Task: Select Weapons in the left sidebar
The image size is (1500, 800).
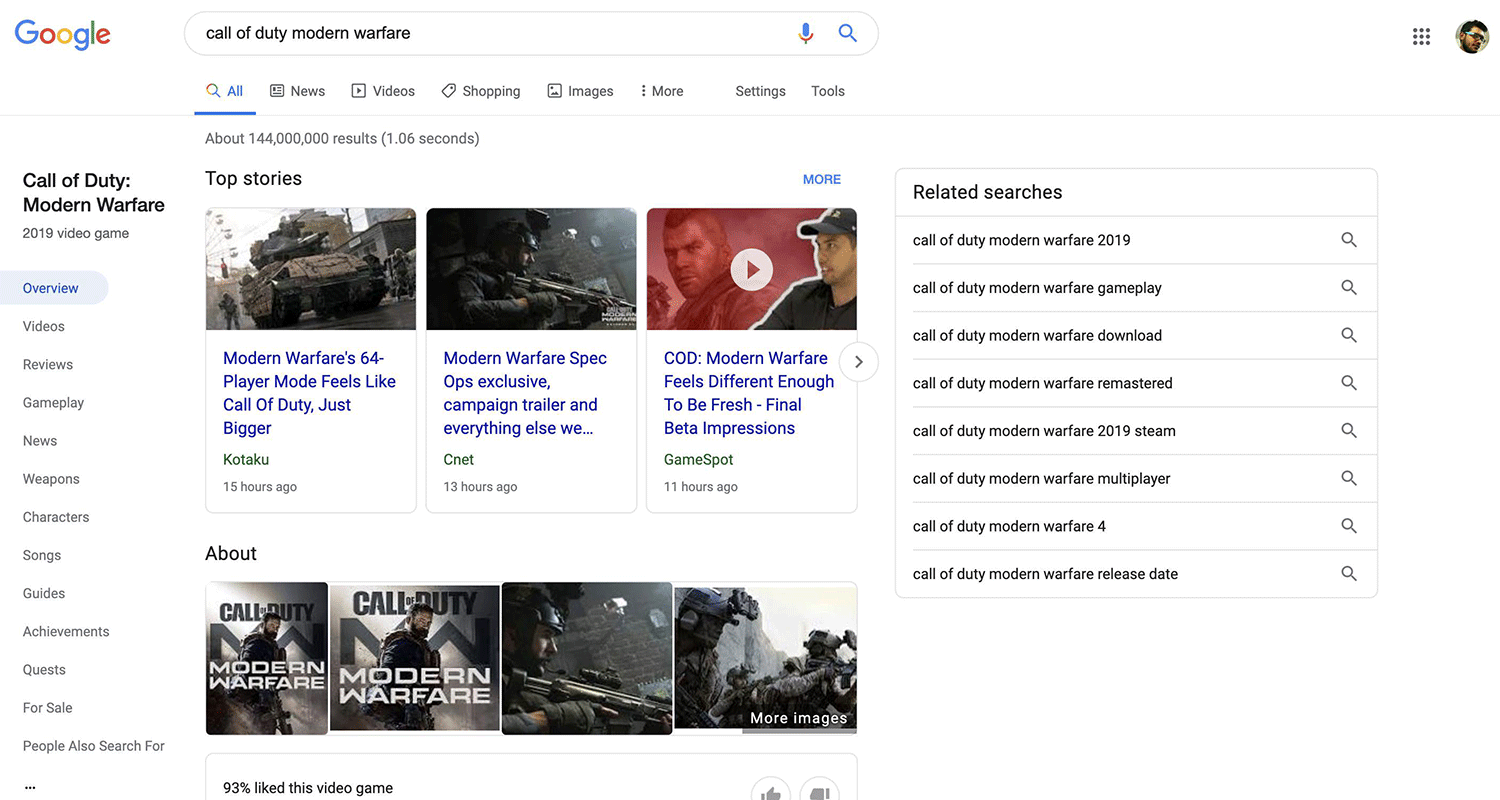Action: (51, 479)
